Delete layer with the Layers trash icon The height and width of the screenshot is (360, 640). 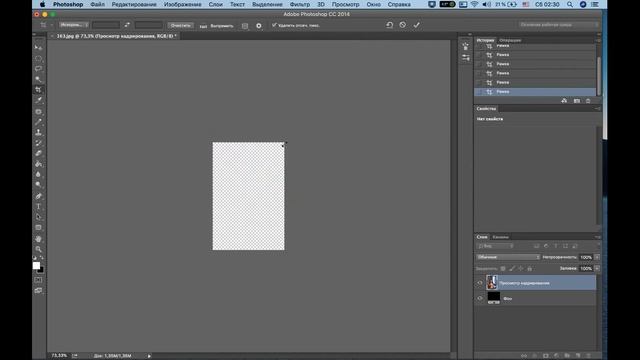click(x=589, y=356)
